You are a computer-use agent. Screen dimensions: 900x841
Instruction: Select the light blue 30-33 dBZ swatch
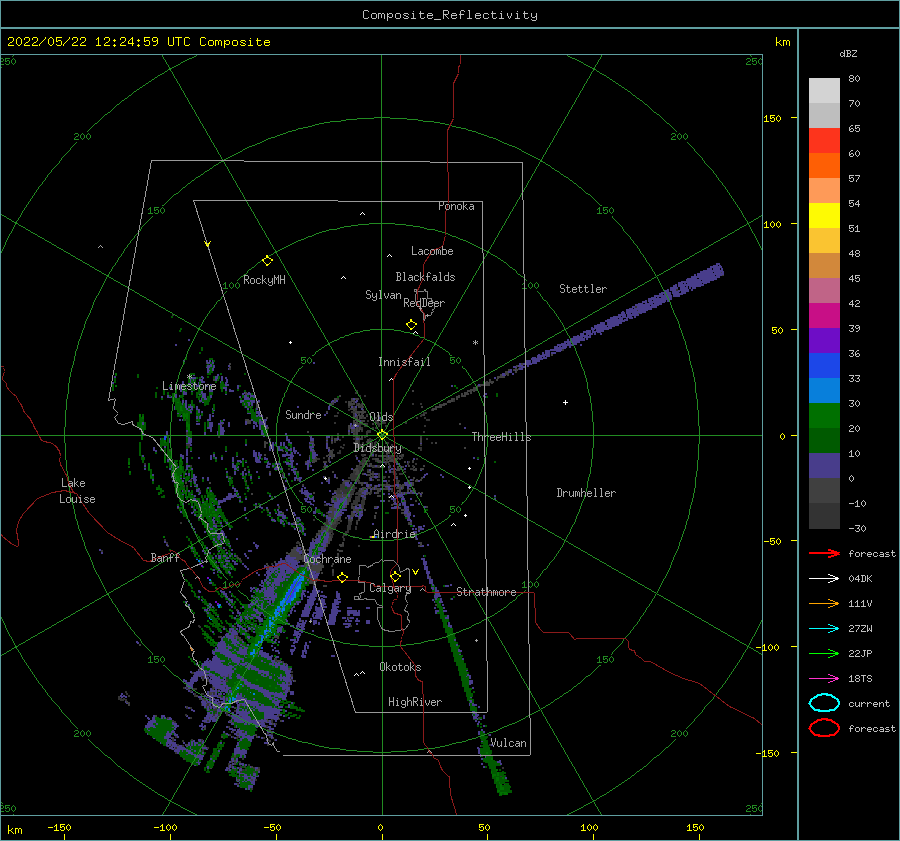pyautogui.click(x=824, y=390)
